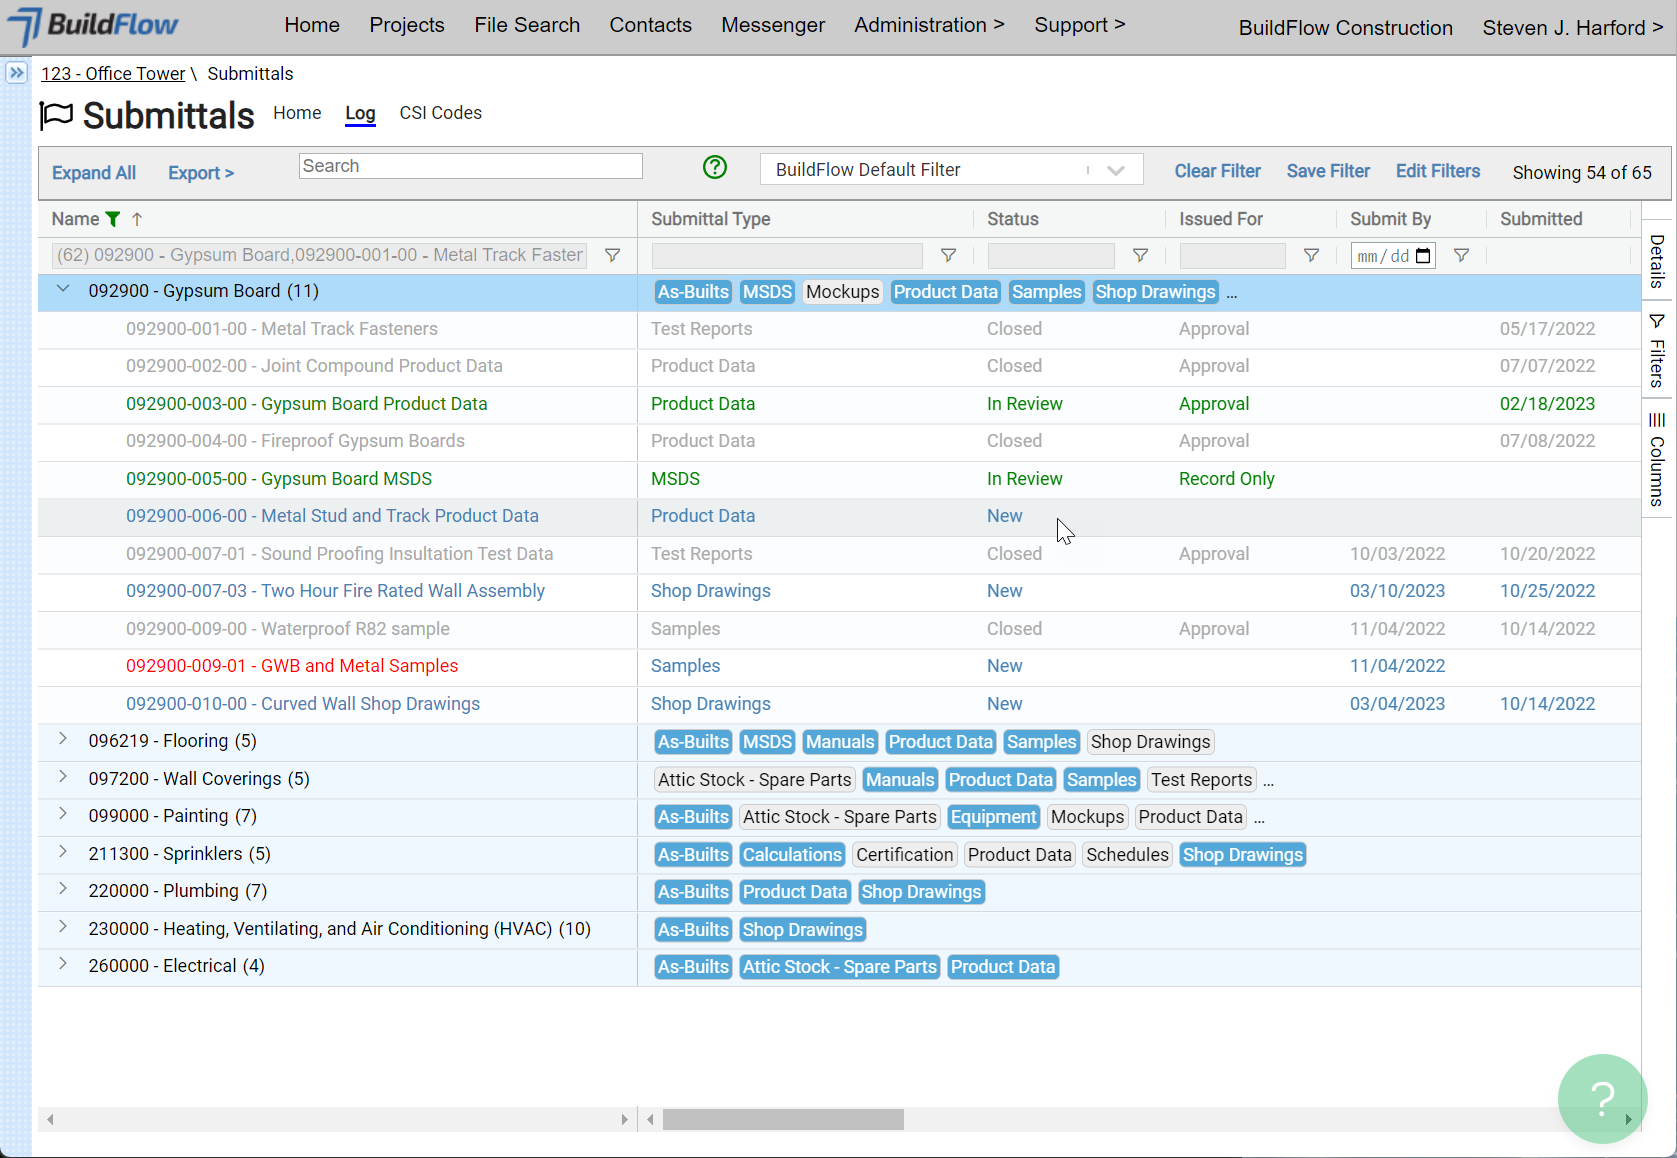Viewport: 1677px width, 1158px height.
Task: Click left arrow of name scrollbar
Action: 50,1119
